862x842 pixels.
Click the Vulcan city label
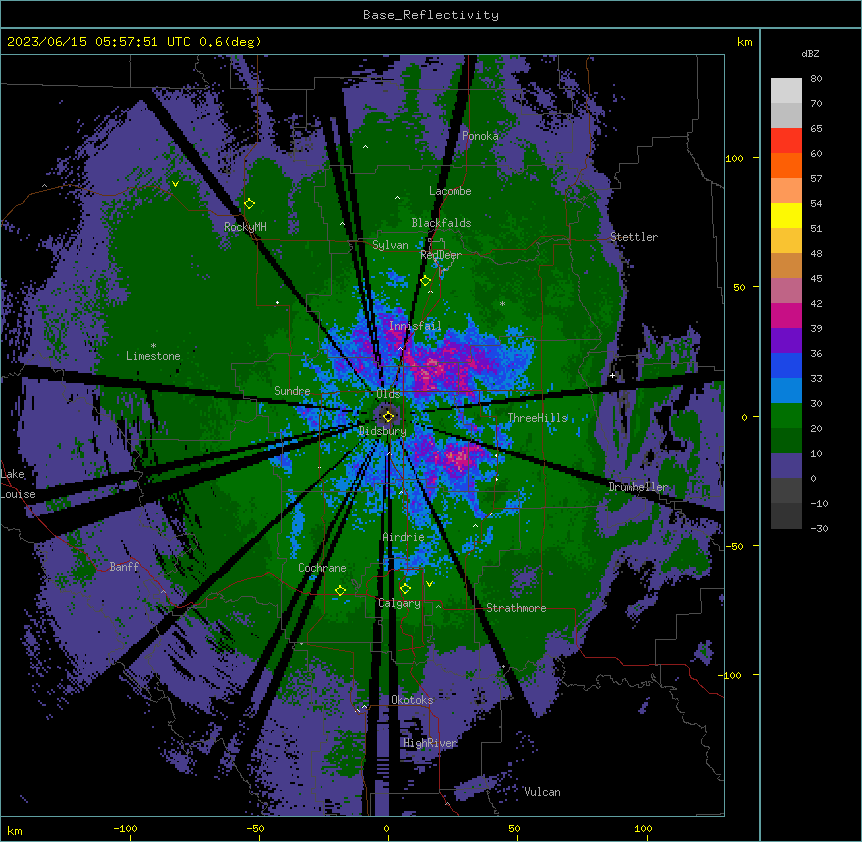[543, 792]
